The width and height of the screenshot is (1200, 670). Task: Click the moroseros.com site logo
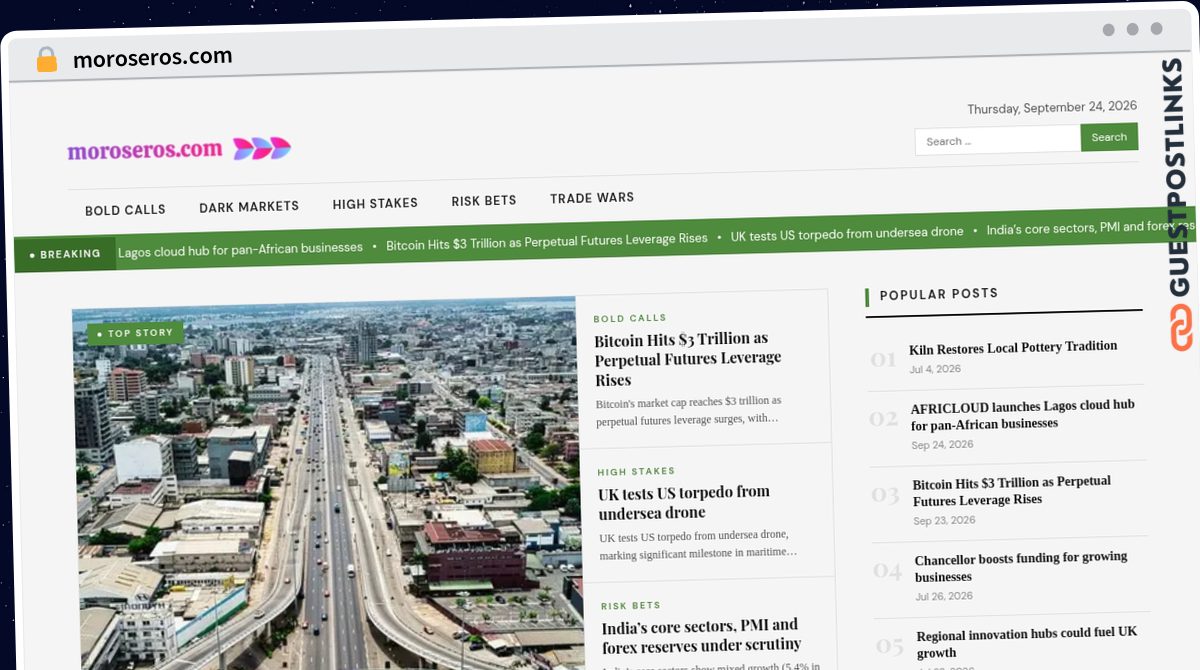[179, 150]
